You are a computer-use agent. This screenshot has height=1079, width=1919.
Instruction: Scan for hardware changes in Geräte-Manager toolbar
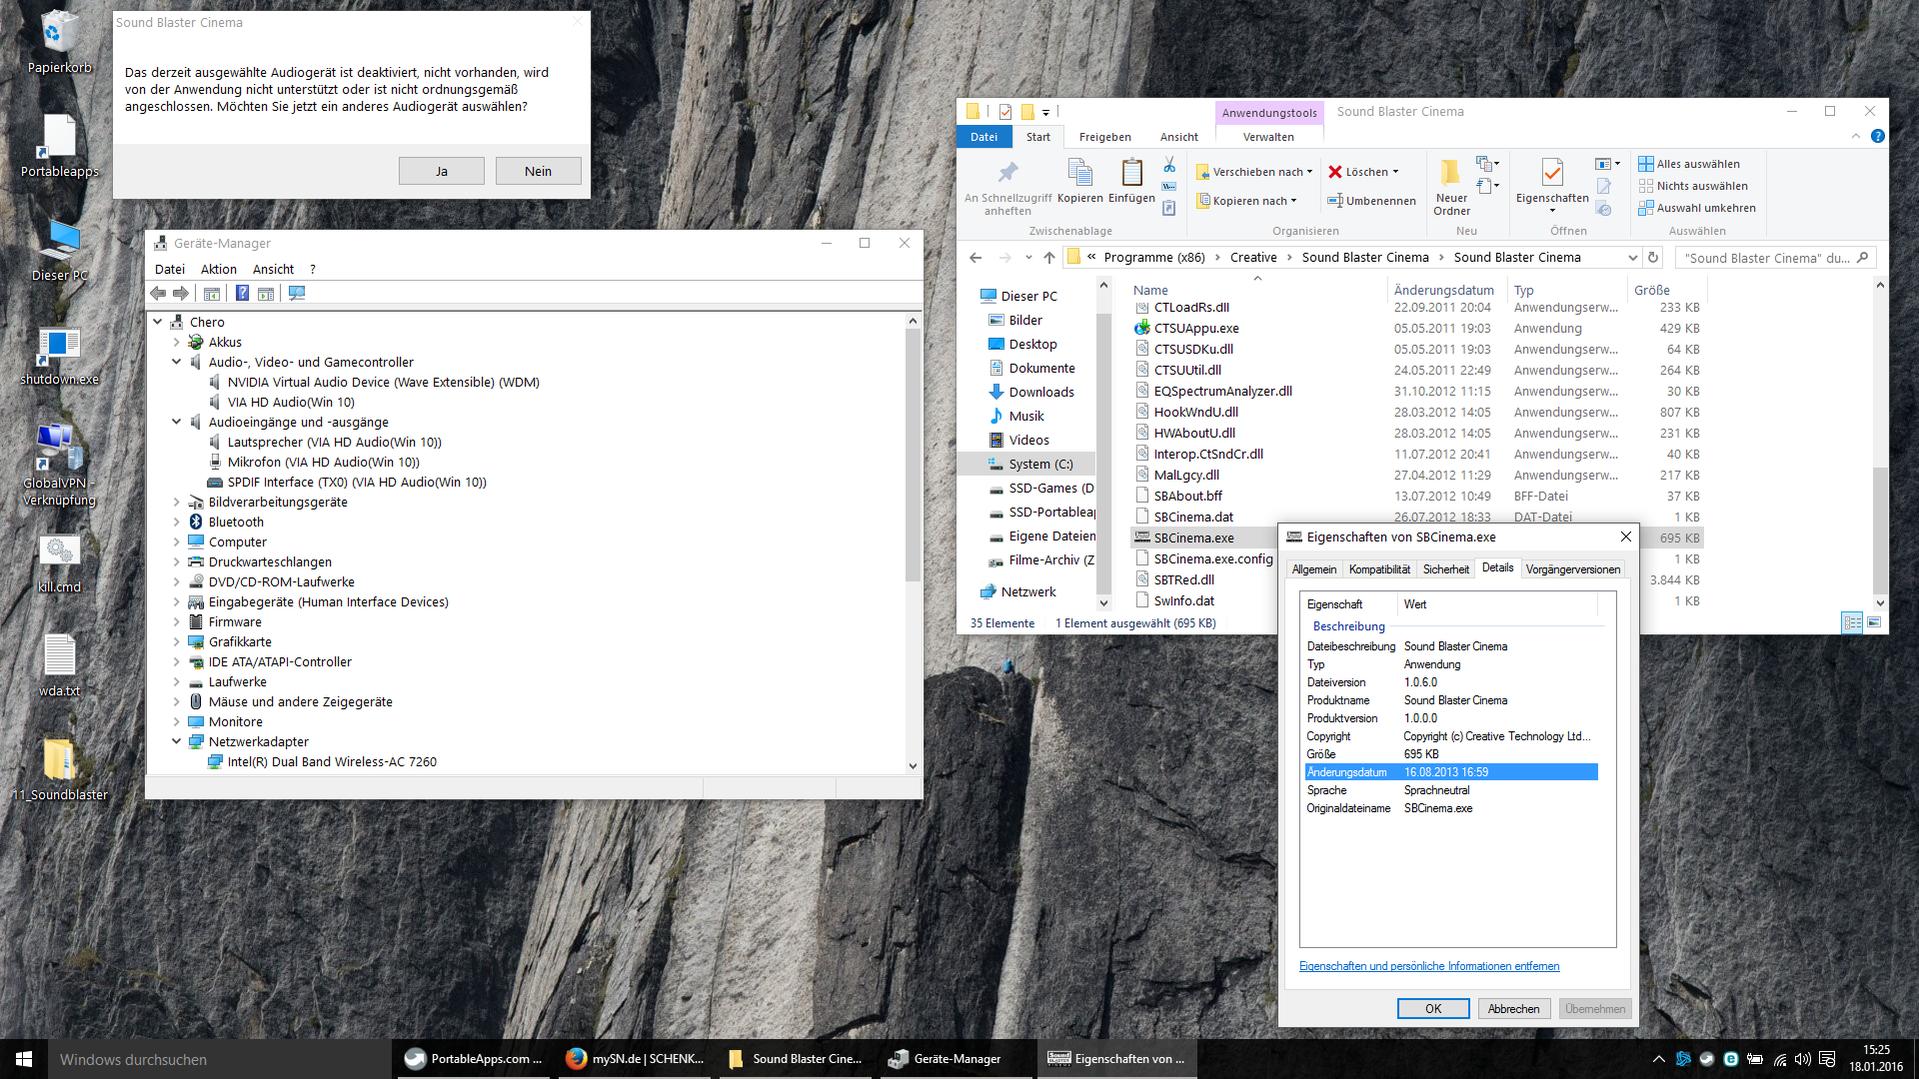pos(296,293)
